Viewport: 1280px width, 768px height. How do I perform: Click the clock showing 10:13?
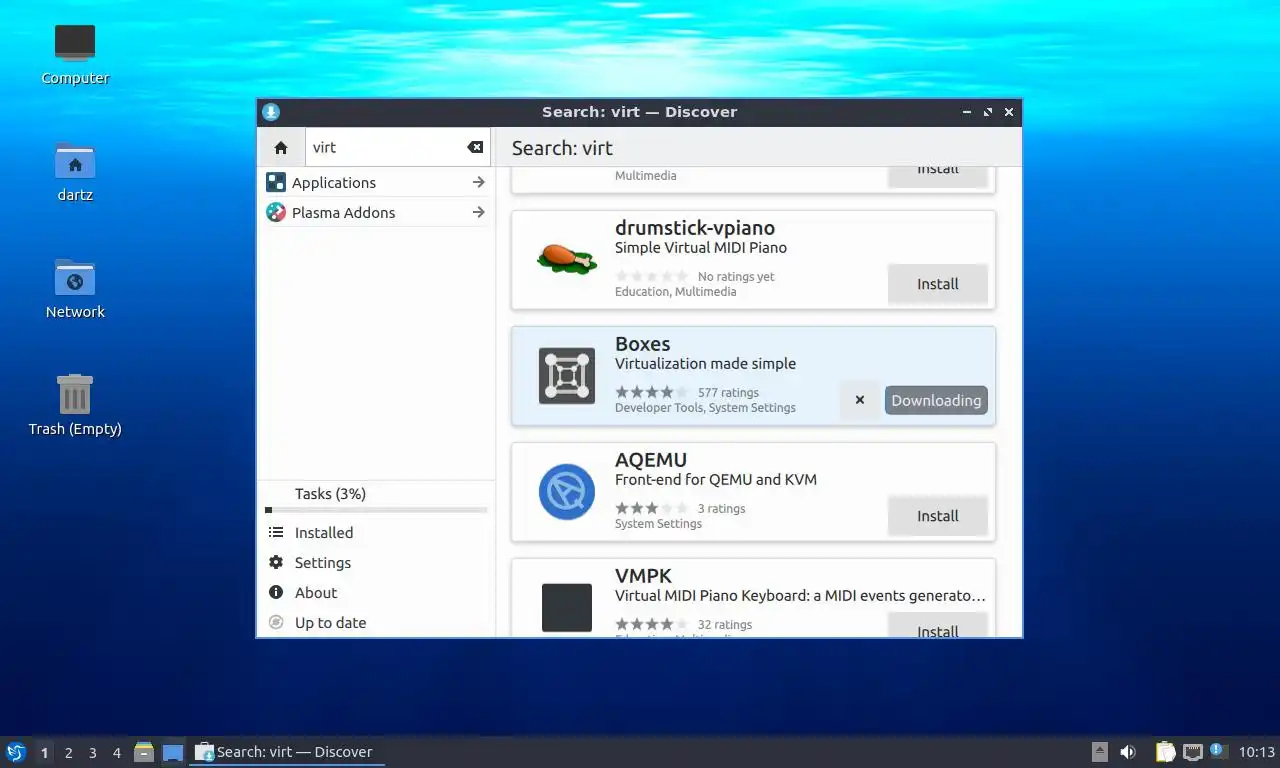(x=1257, y=752)
